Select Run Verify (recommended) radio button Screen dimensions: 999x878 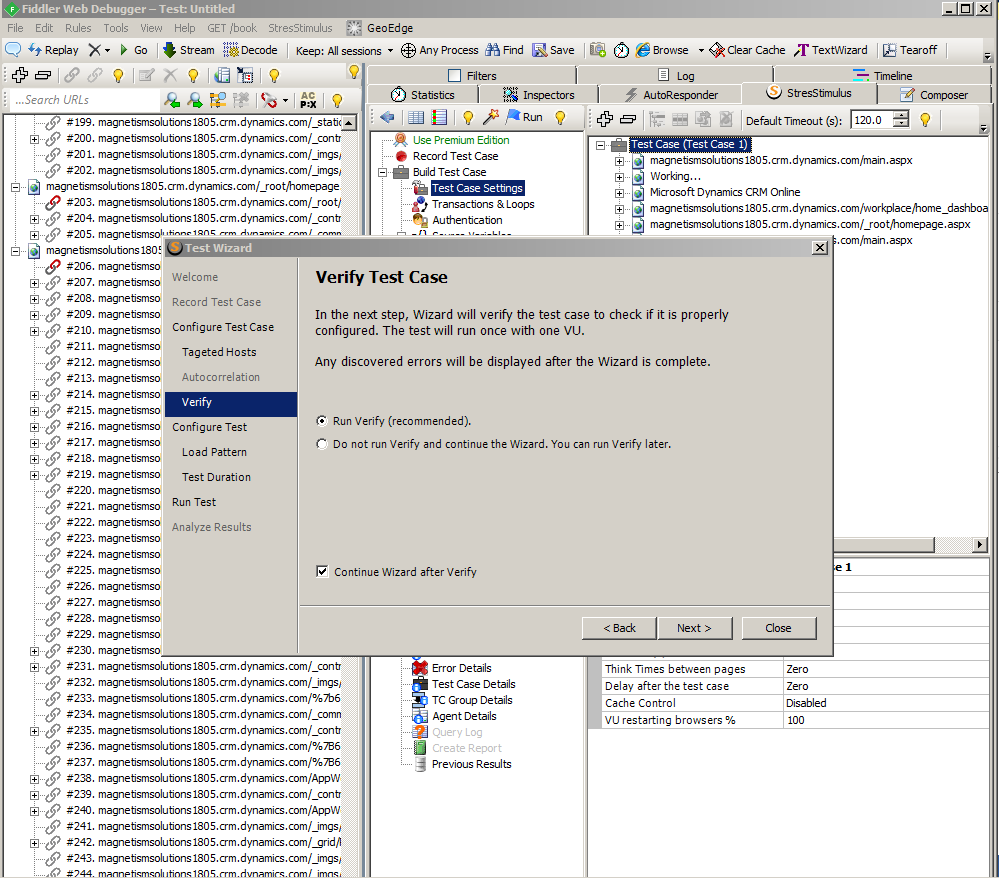coord(322,421)
